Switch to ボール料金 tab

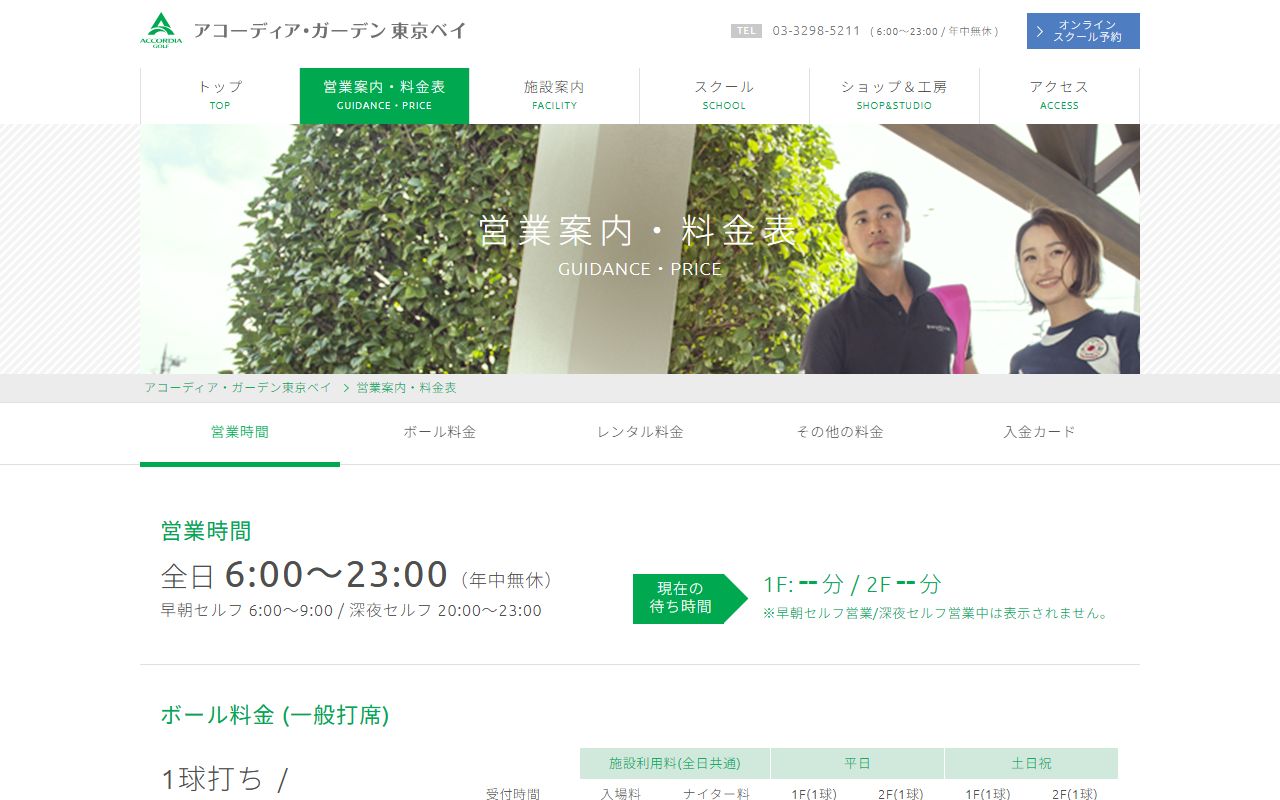pyautogui.click(x=440, y=433)
